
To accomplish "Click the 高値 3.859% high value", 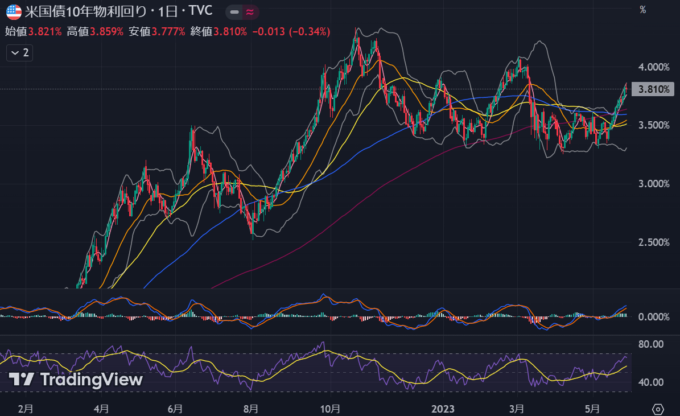I will click(x=96, y=32).
